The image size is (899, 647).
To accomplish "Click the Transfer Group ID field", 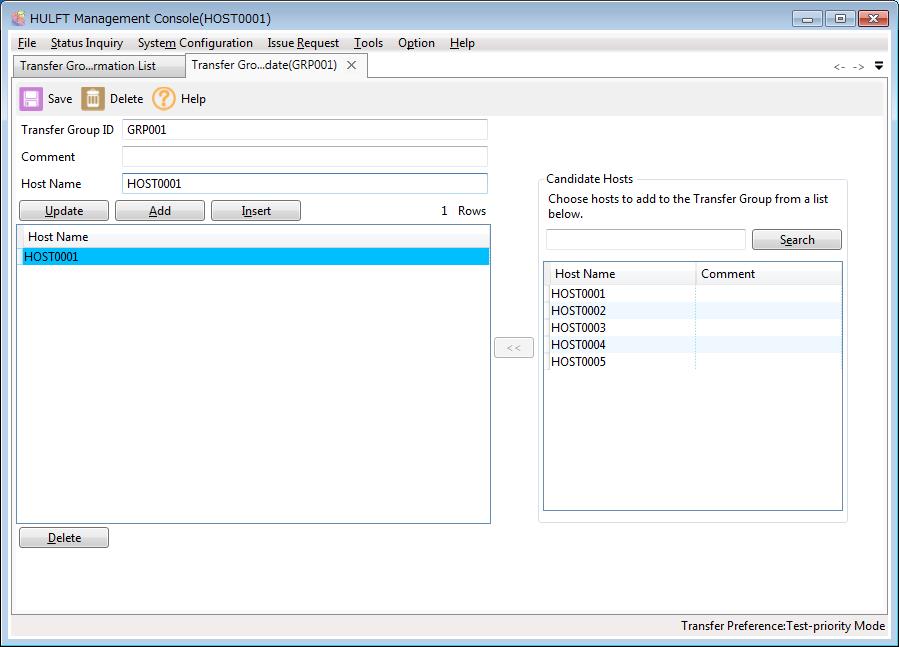I will 304,130.
